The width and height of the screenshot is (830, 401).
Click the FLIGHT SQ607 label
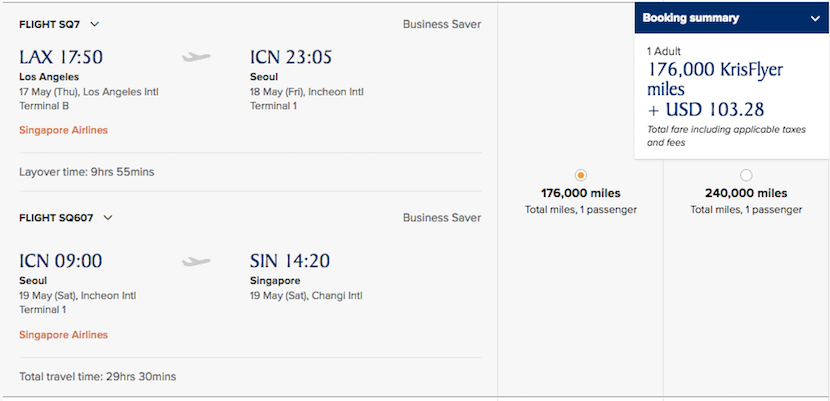click(58, 217)
